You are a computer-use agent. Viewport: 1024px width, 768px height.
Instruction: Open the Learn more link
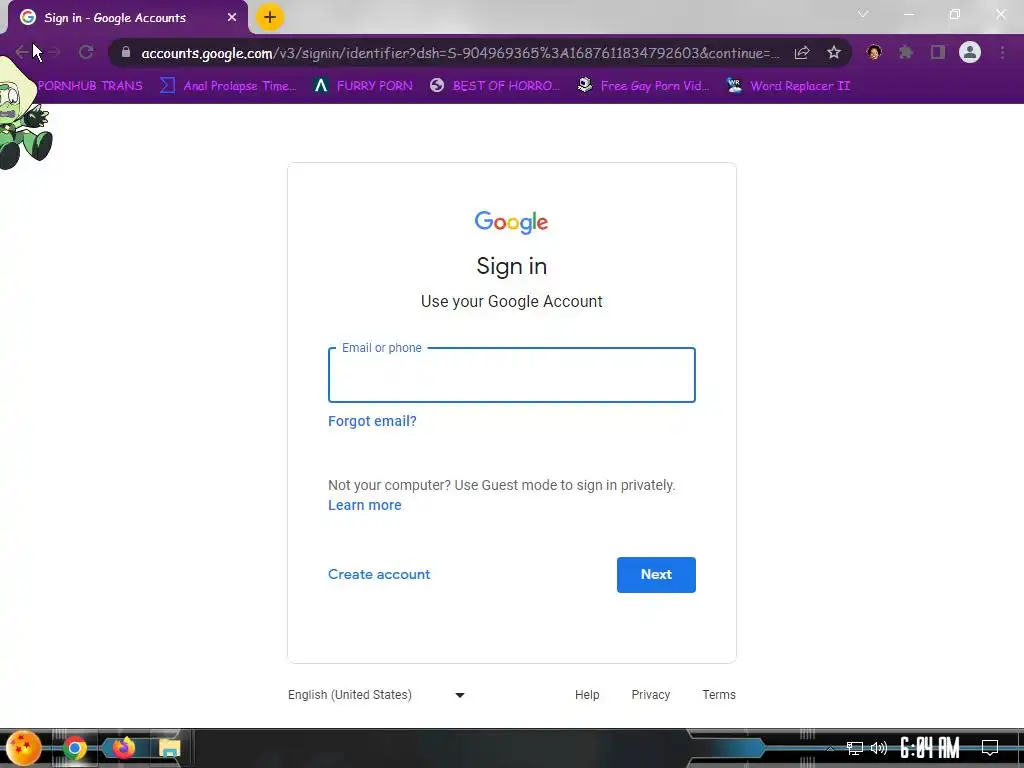click(x=364, y=505)
